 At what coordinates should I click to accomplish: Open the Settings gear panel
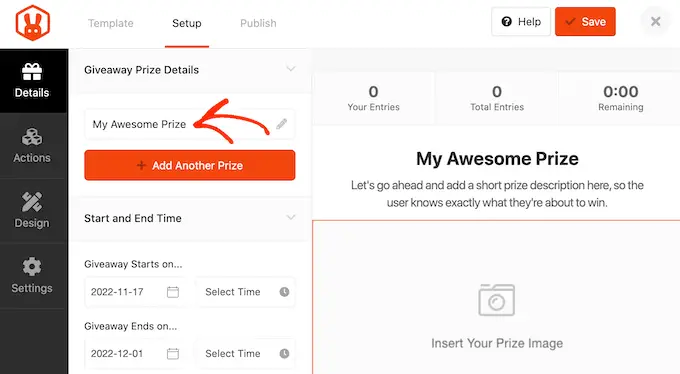pos(33,276)
